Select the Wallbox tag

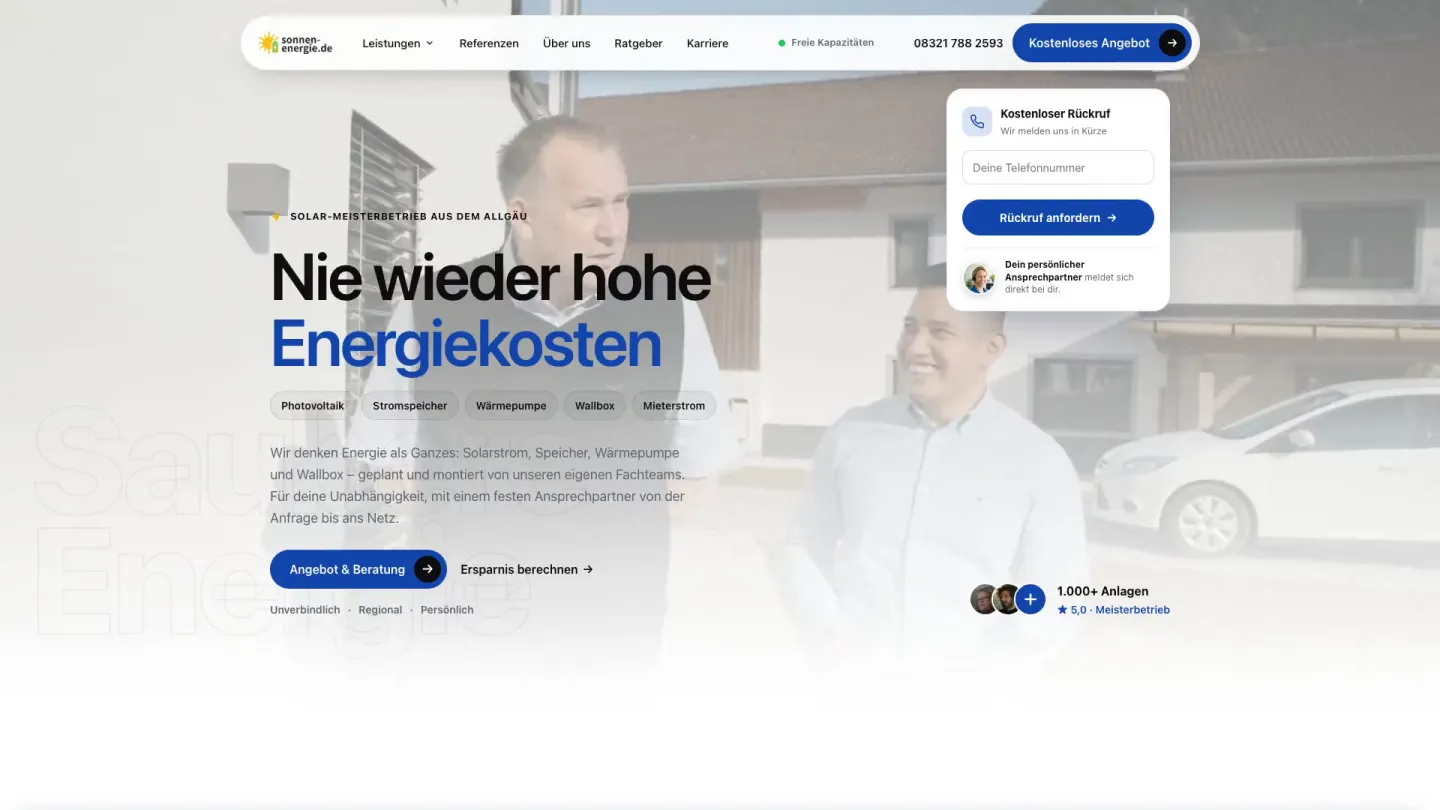[595, 405]
